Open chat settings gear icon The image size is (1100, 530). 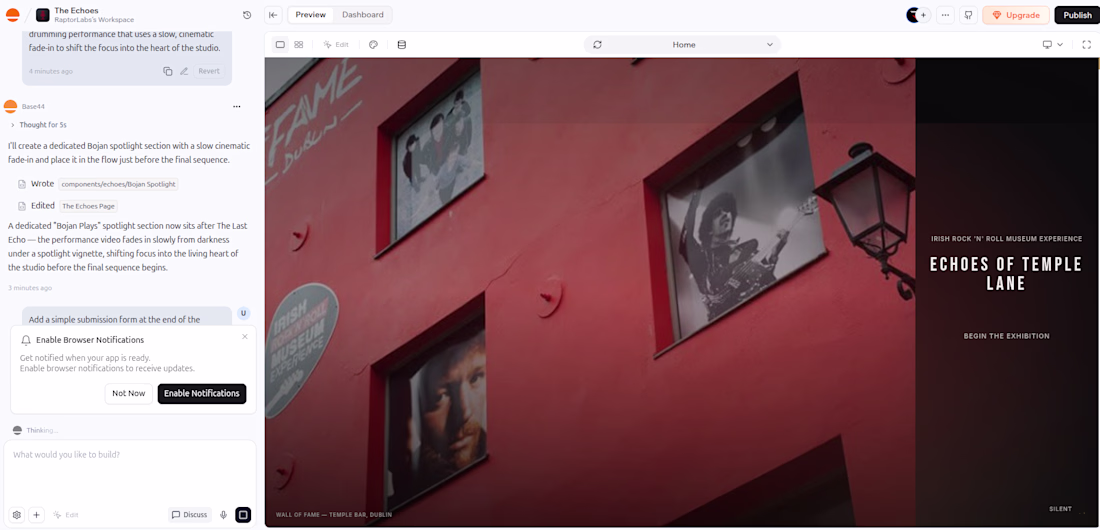(17, 515)
